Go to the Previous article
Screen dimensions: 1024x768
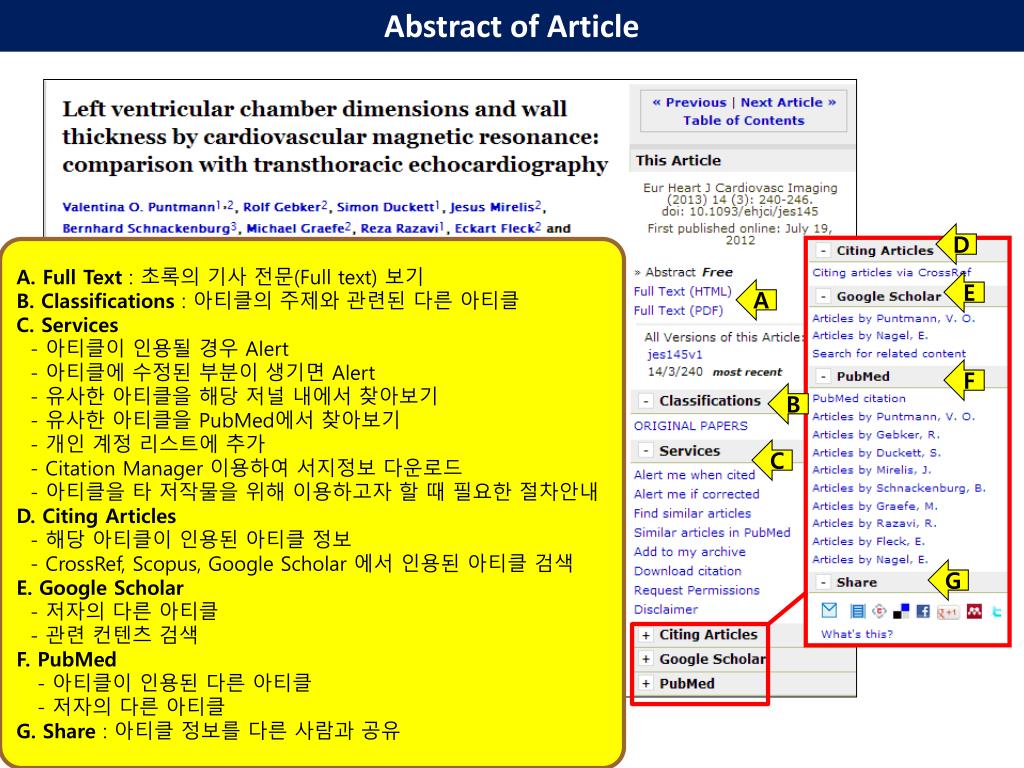pos(689,103)
